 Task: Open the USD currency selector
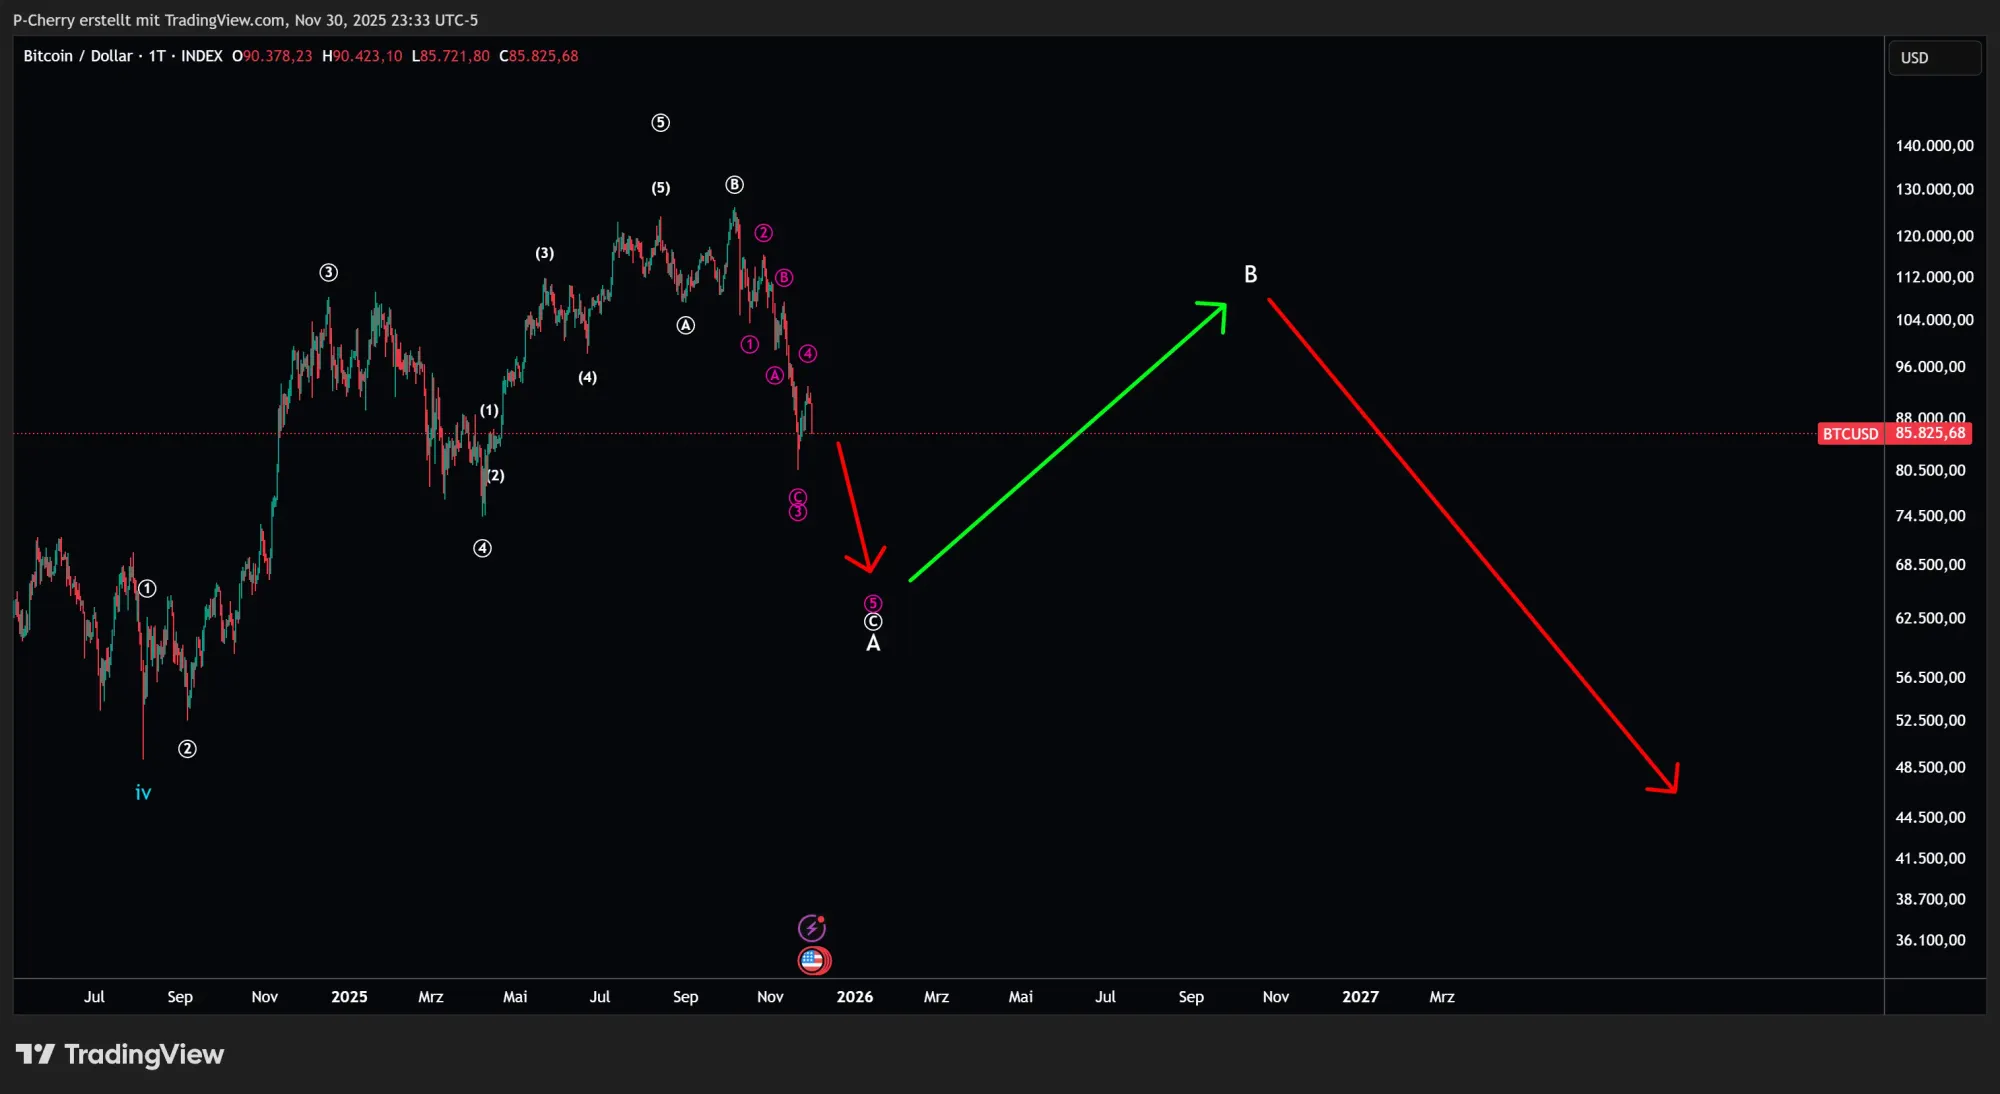click(1932, 57)
